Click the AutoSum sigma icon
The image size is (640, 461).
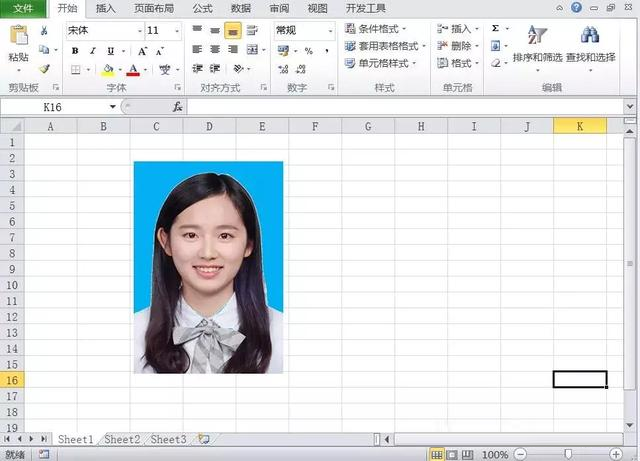point(495,29)
